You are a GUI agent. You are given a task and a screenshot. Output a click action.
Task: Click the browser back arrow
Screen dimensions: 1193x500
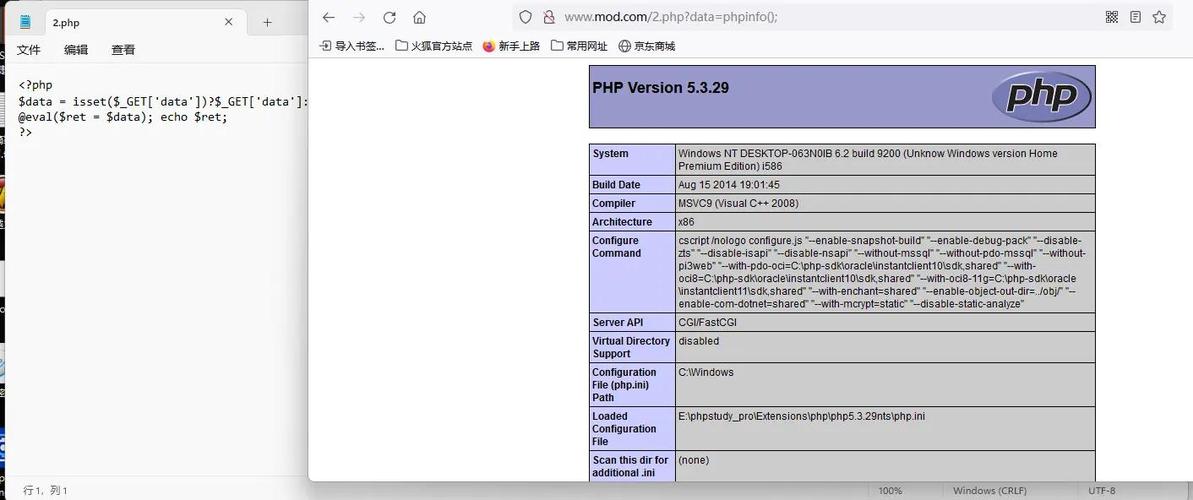[x=329, y=18]
